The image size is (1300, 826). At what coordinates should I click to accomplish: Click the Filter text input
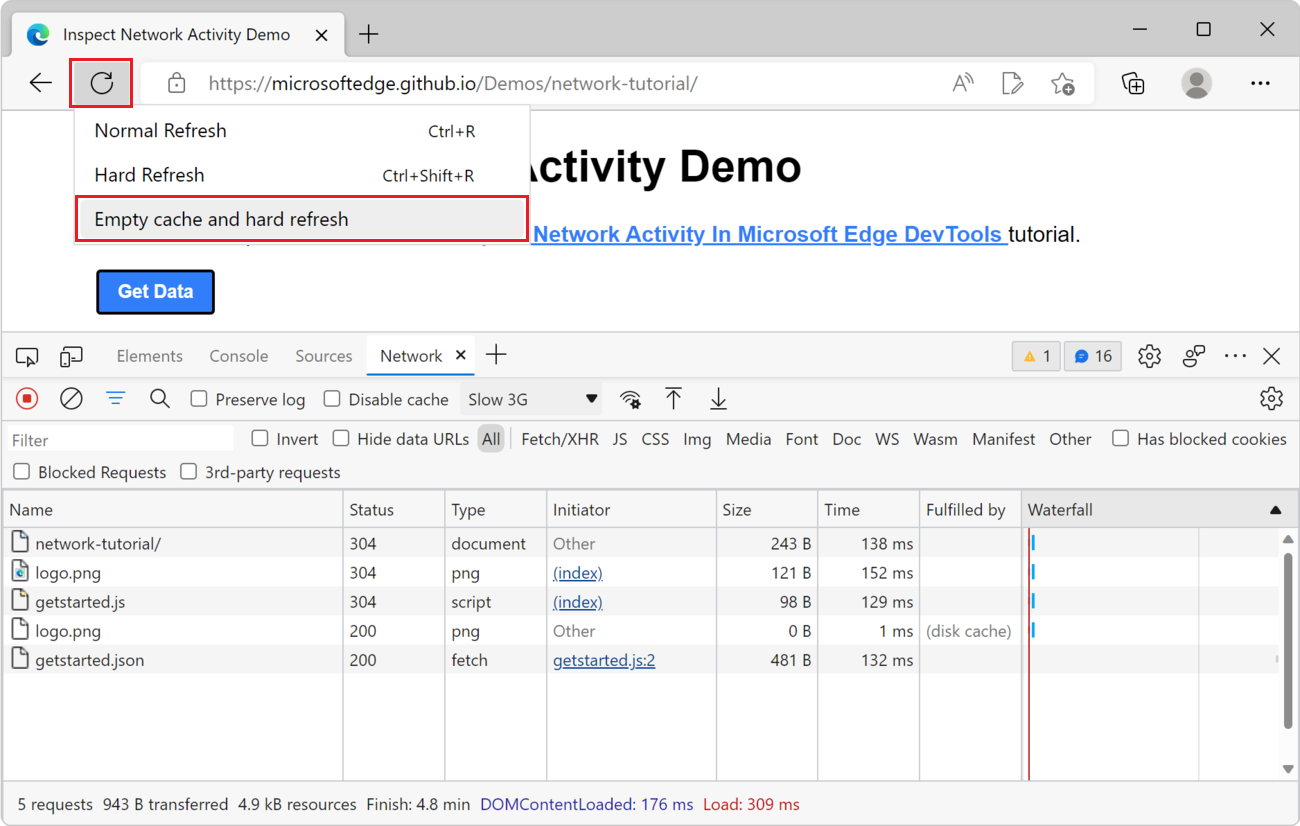click(120, 440)
